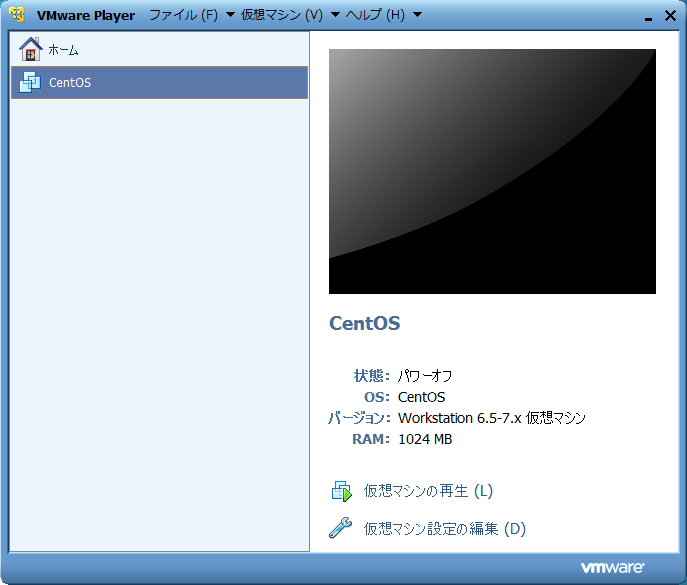Click the 仮想マシン設定の編集 (D) link

pos(444,528)
